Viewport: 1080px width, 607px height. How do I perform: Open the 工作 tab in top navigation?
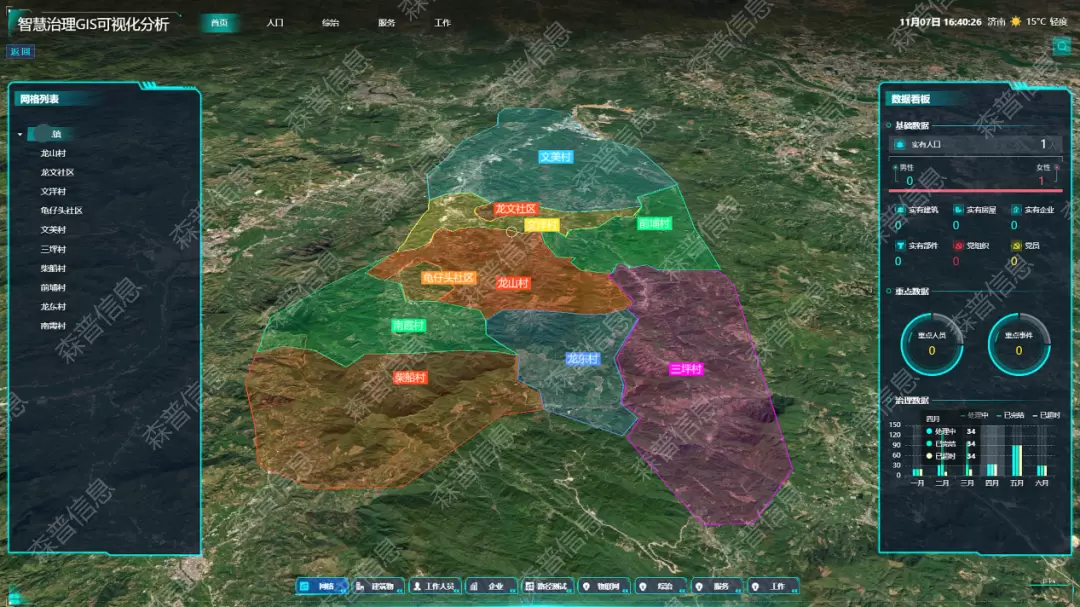(x=442, y=23)
